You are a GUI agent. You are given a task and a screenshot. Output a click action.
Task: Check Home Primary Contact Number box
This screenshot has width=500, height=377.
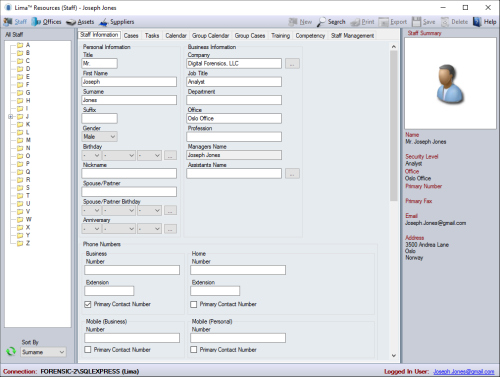pos(193,304)
